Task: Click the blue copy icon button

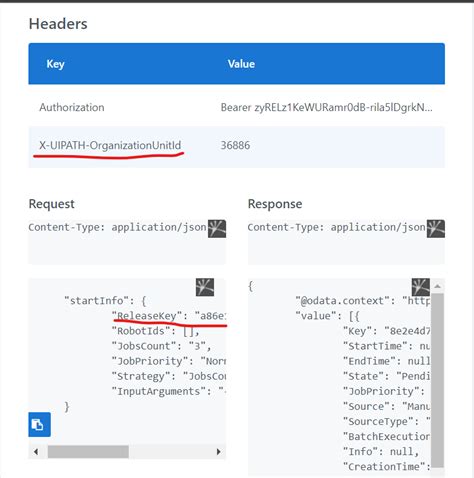Action: 39,424
